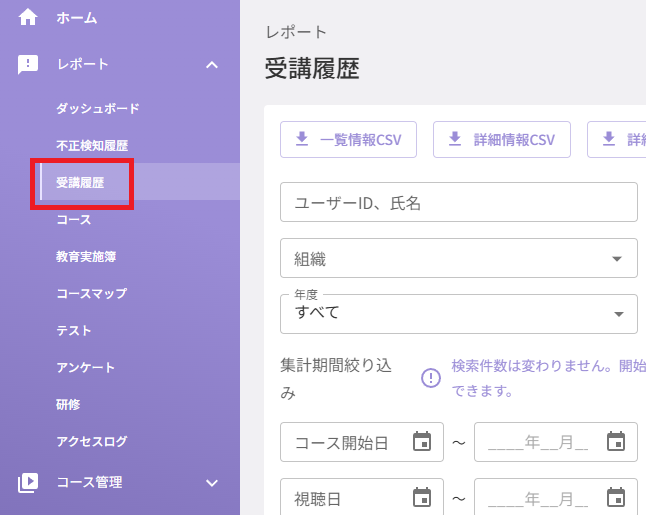Open アンケート in sidebar
Viewport: 646px width, 515px height.
click(85, 368)
